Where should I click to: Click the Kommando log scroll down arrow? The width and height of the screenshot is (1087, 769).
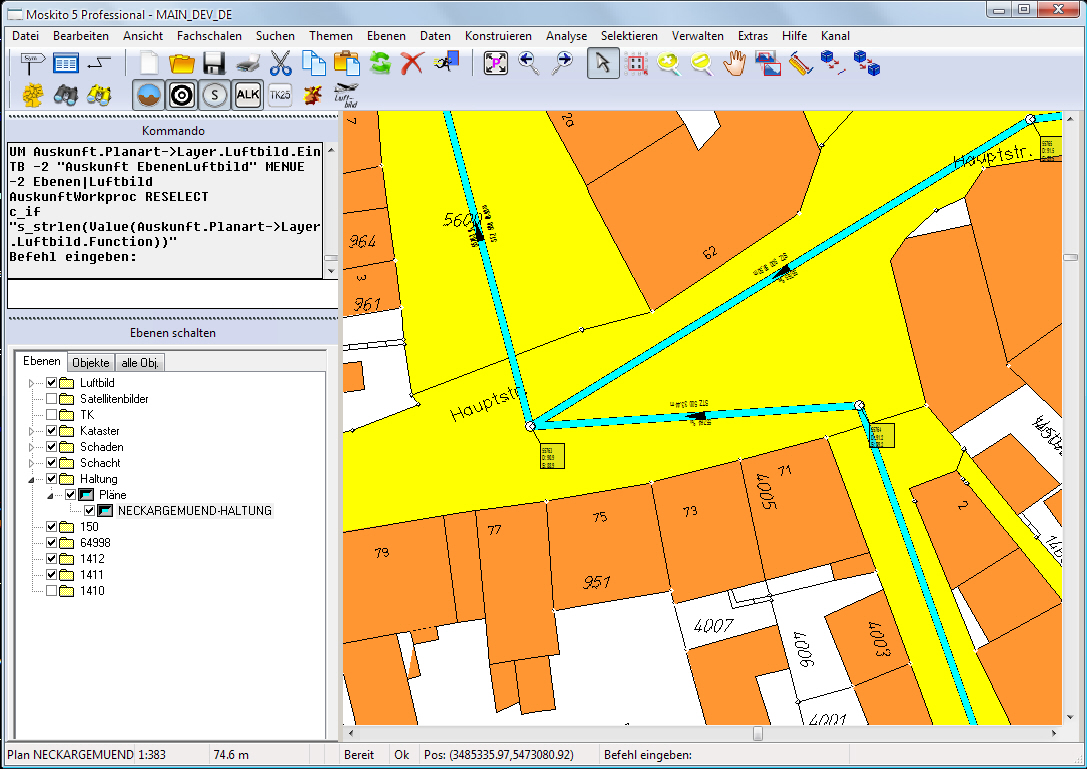pos(331,272)
